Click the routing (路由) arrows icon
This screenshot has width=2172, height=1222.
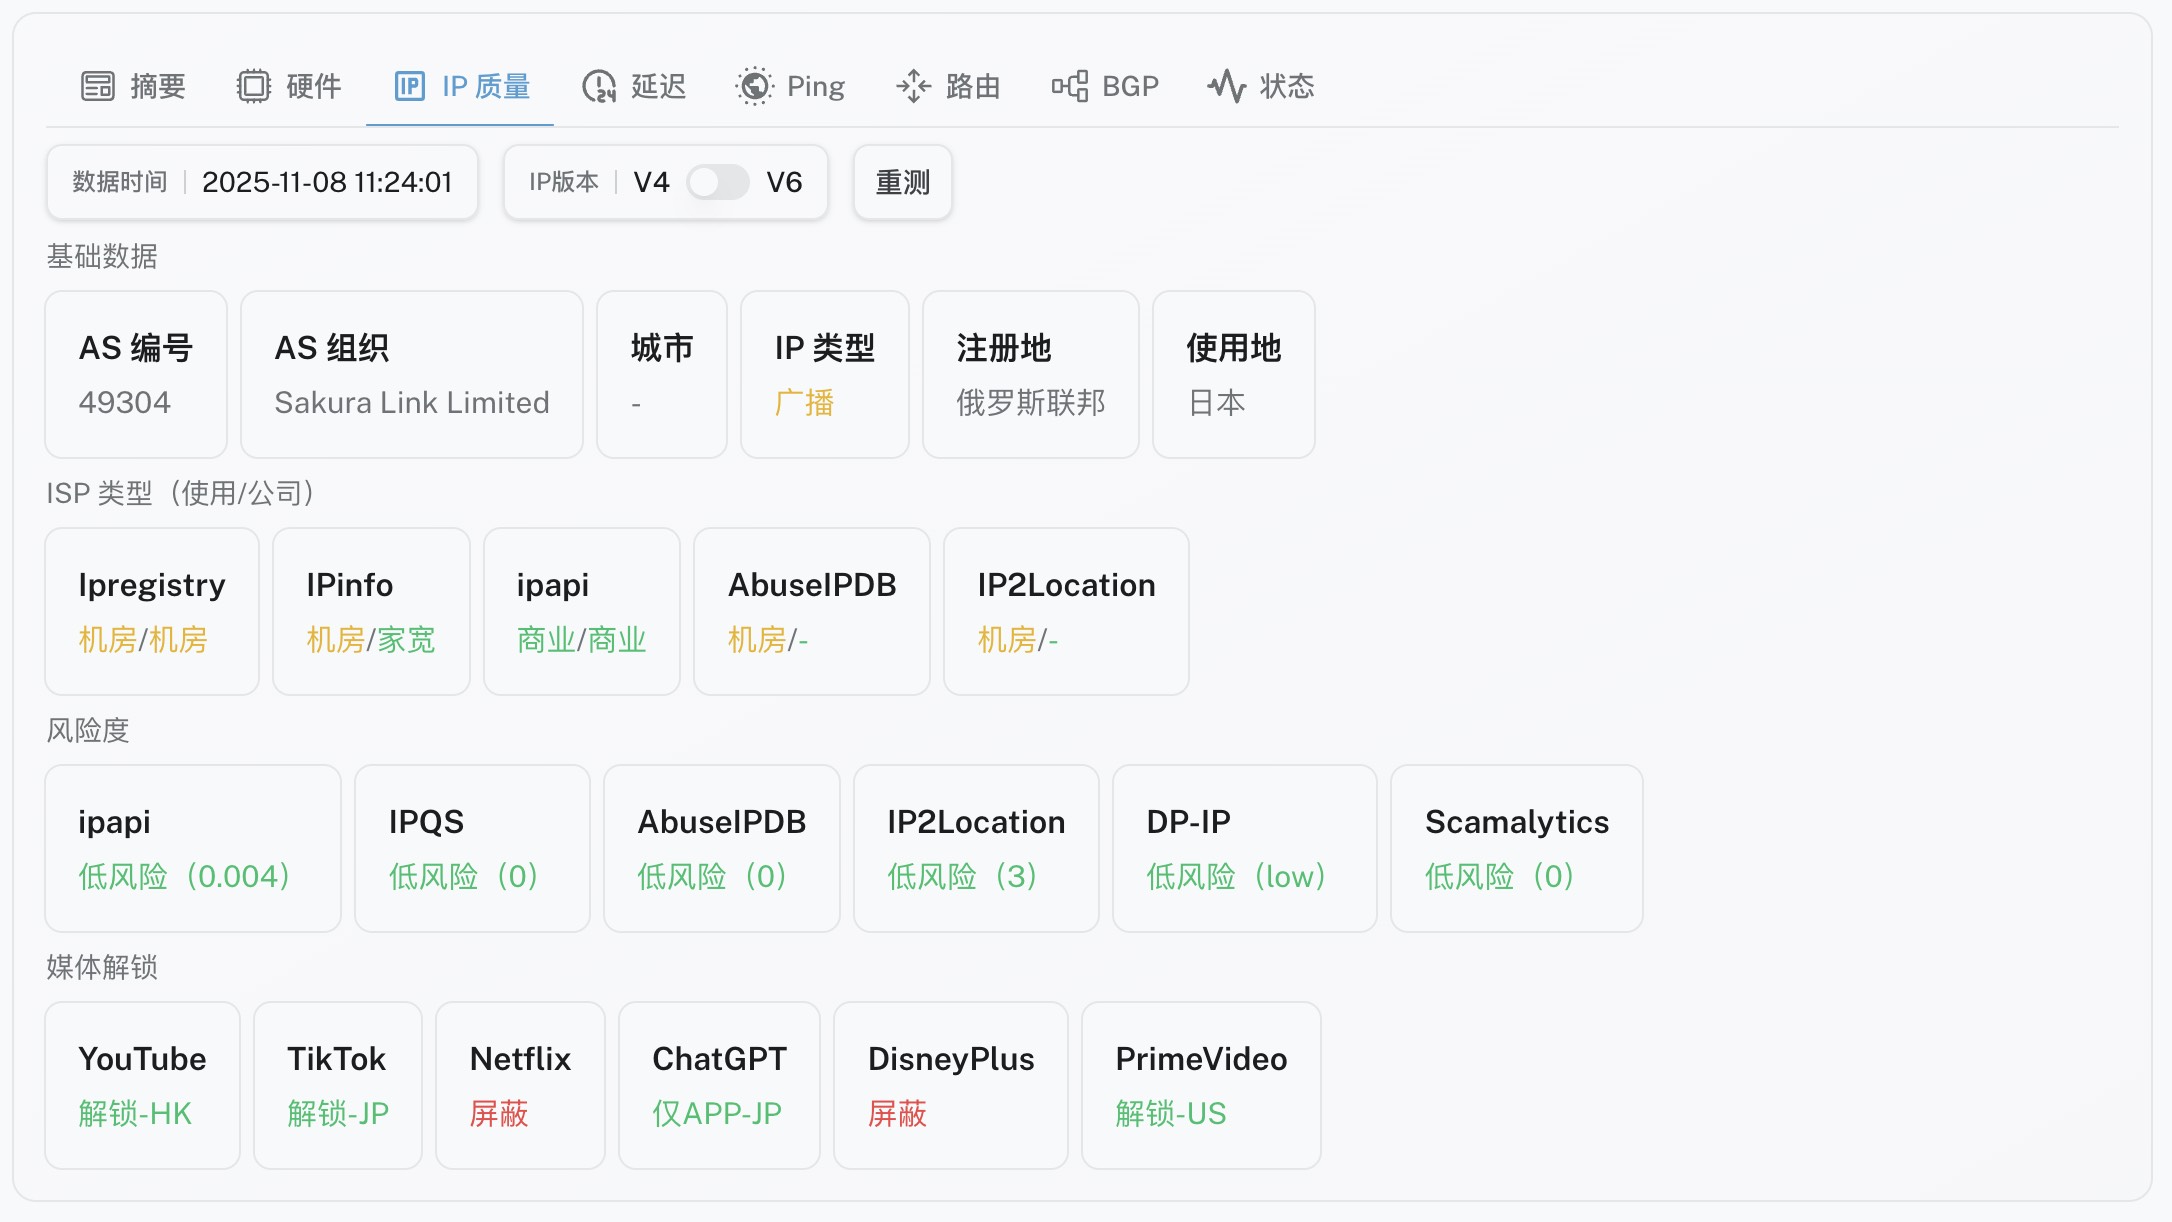(x=913, y=86)
